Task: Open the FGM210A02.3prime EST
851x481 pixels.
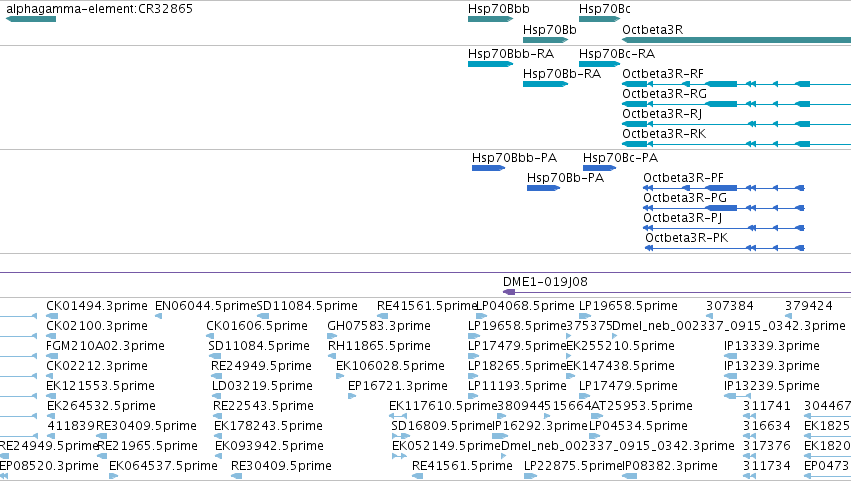Action: tap(52, 357)
